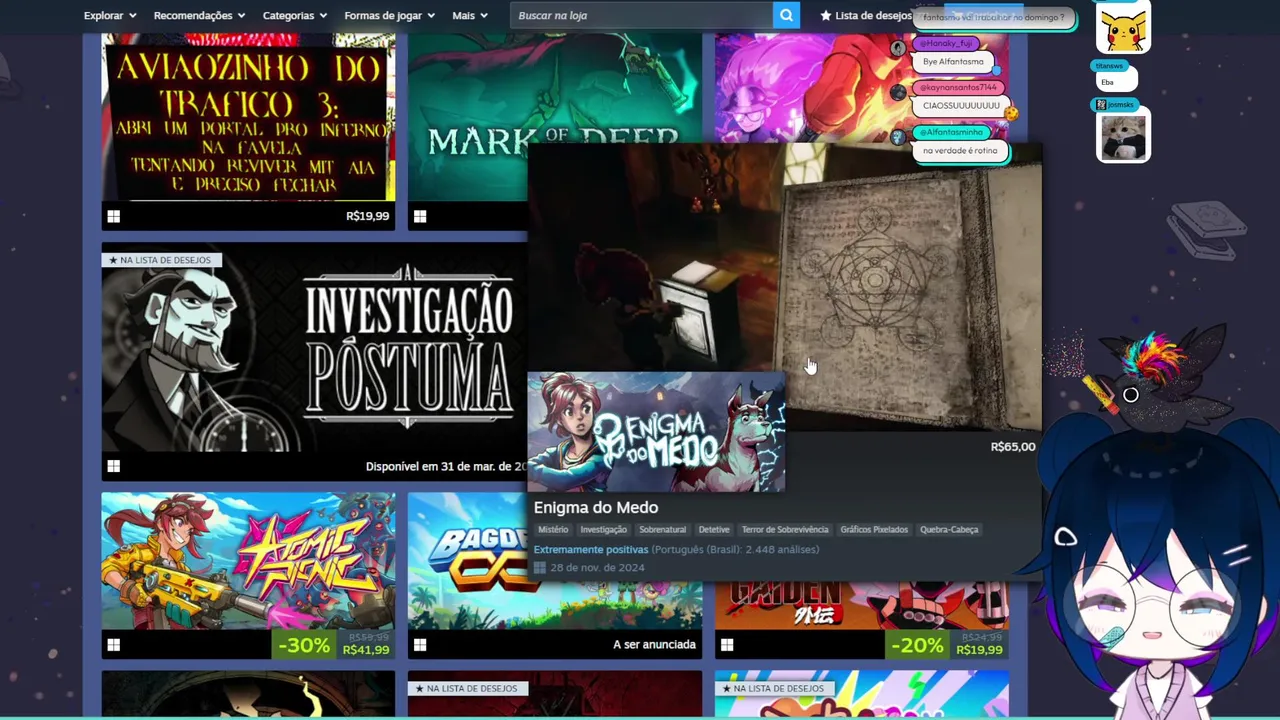Click Windows icon on Atomic Picnic card
Screen dimensions: 1280x720
[x=113, y=645]
